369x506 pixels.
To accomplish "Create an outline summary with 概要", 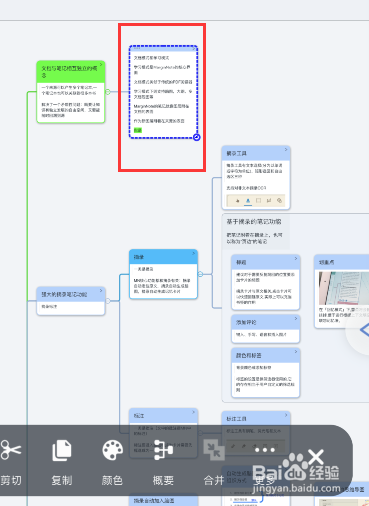I will pyautogui.click(x=163, y=463).
